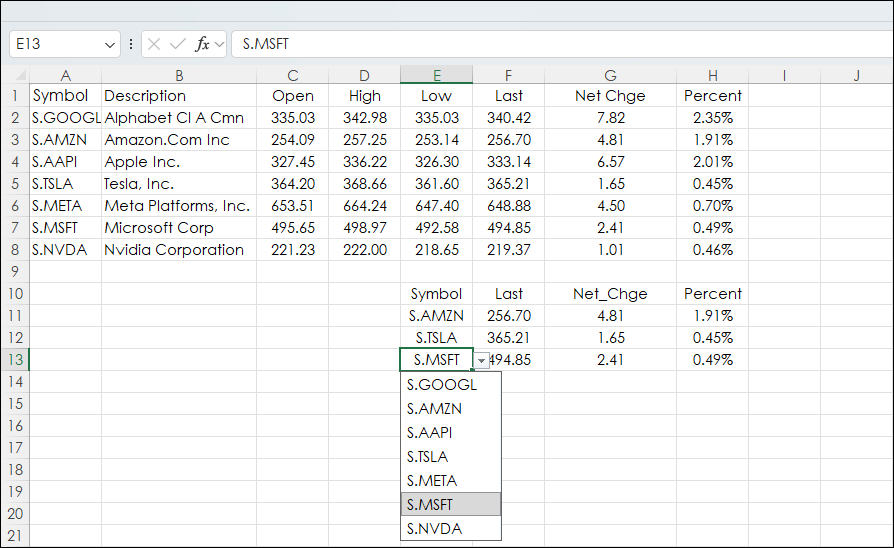Select row 21 header
This screenshot has height=548, width=894.
coord(15,536)
